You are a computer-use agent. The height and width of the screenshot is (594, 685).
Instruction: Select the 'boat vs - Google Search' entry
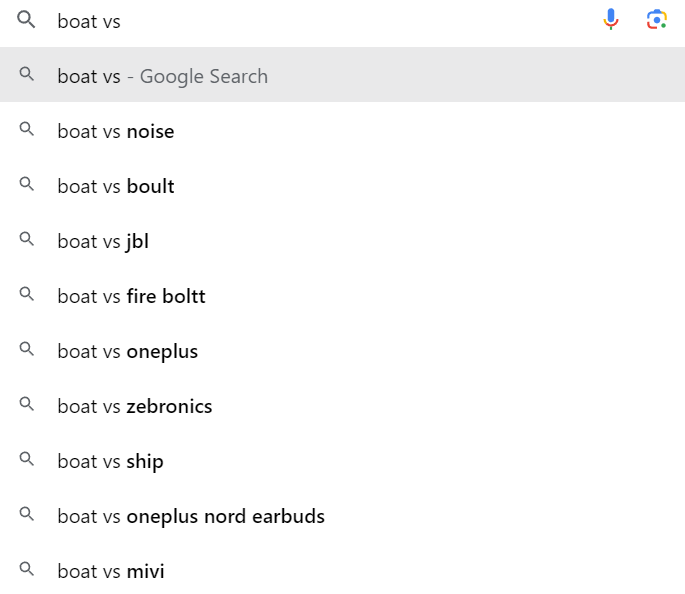point(342,75)
